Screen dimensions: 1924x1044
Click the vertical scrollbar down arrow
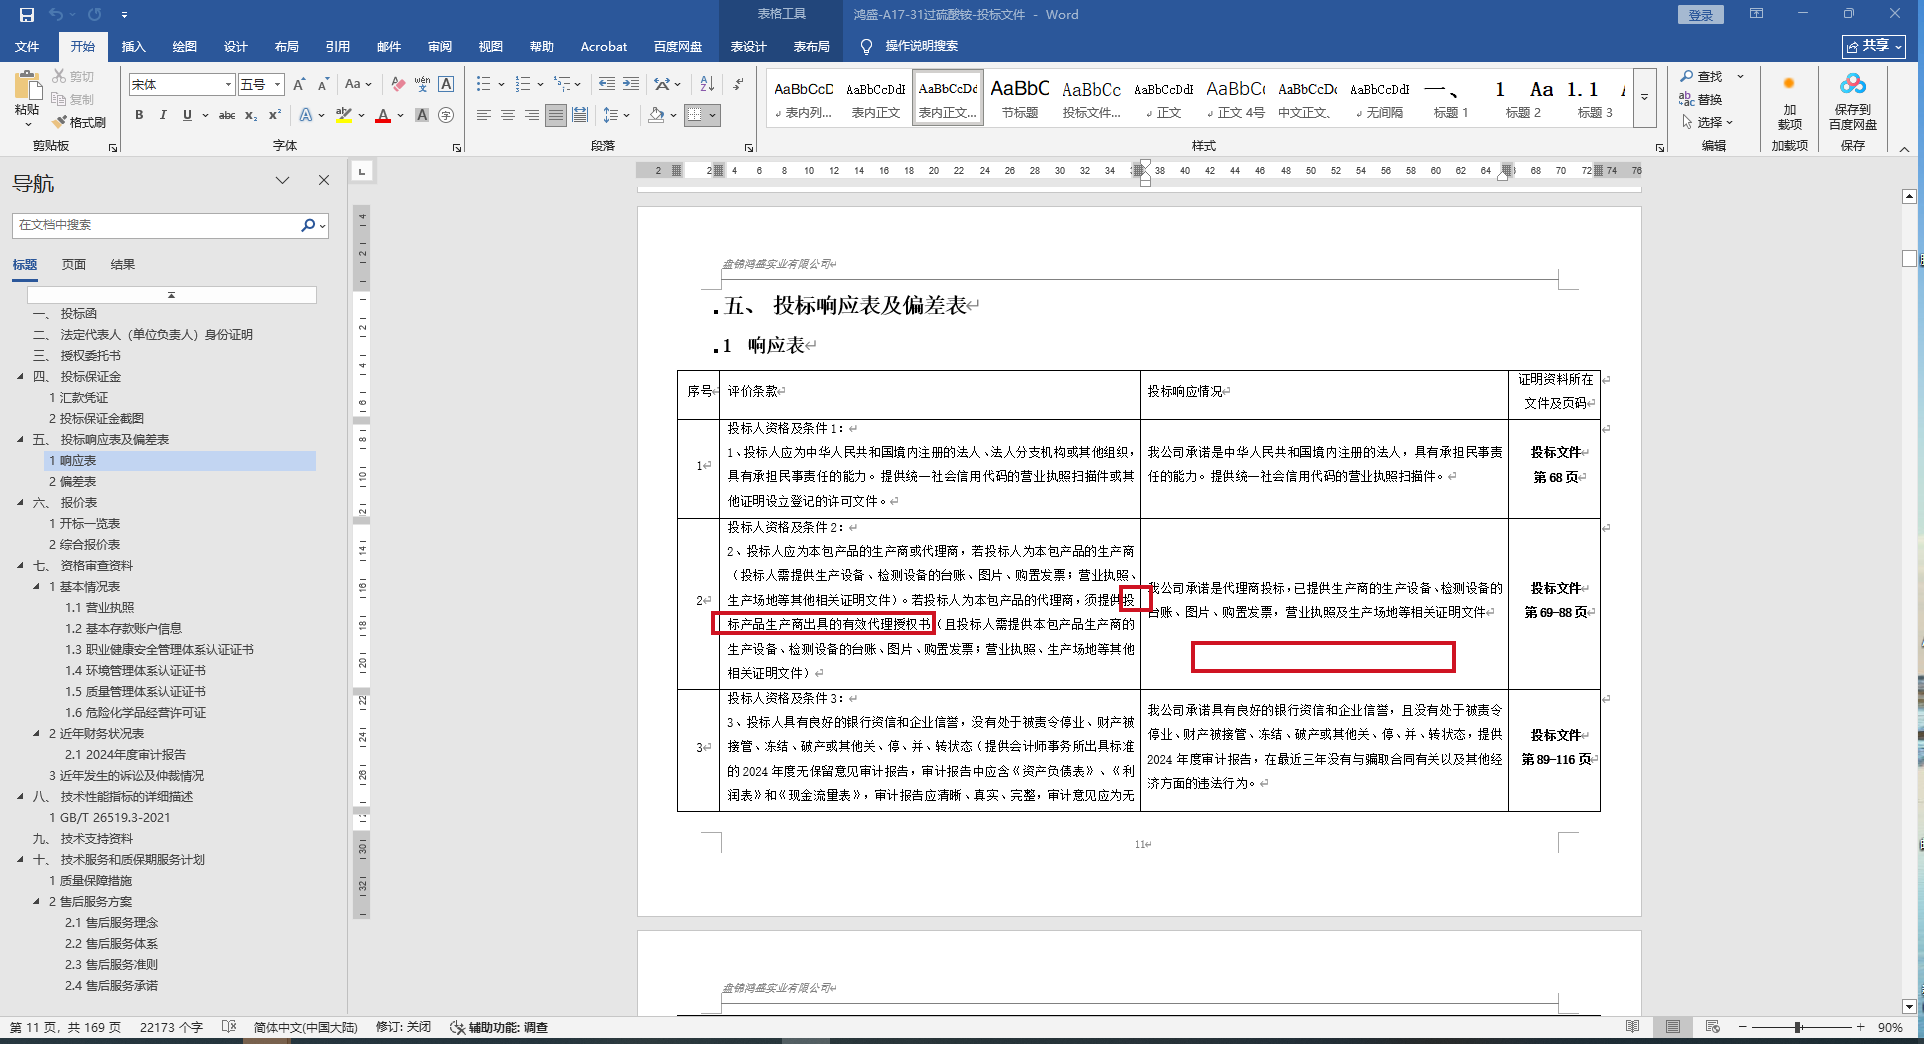coord(1909,1007)
